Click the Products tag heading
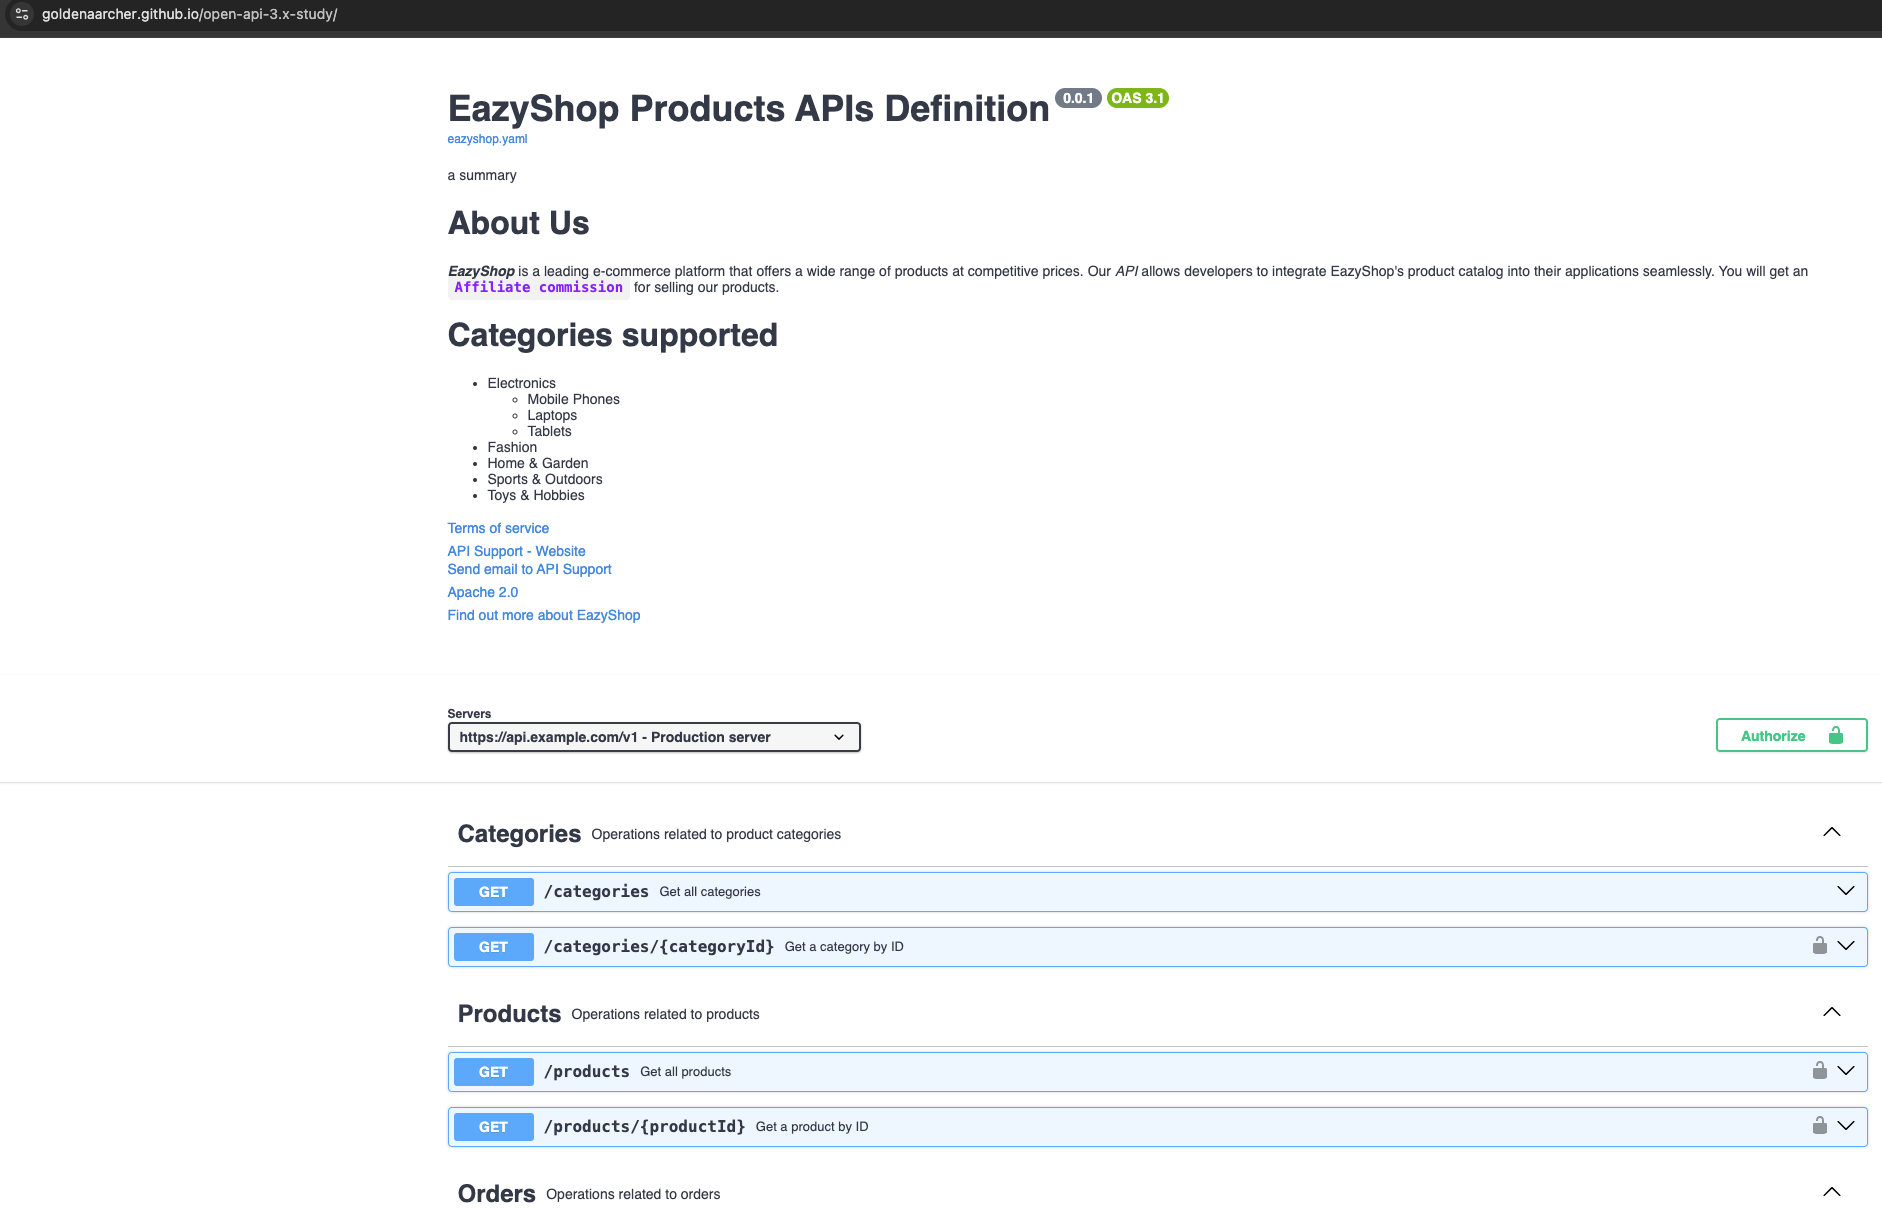Image resolution: width=1882 pixels, height=1209 pixels. [509, 1014]
